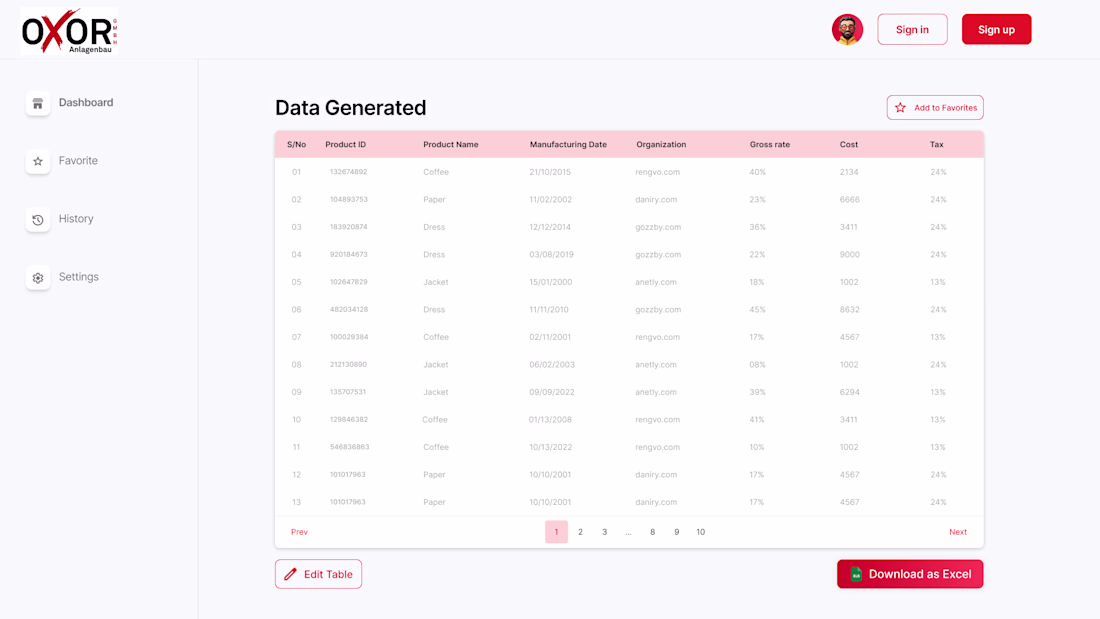Click the Settings gear icon in sidebar
This screenshot has width=1100, height=619.
click(x=38, y=278)
